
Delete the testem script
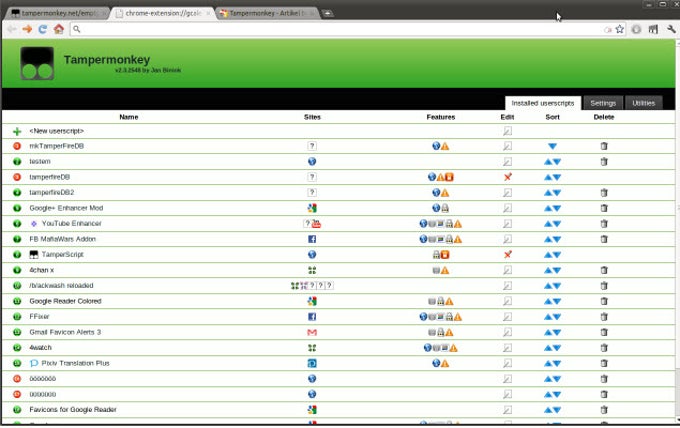(604, 162)
